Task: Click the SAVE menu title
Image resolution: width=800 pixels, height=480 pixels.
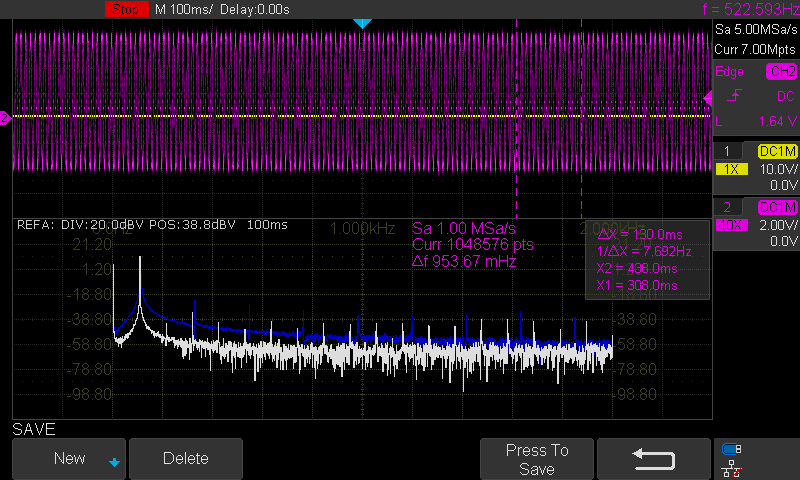Action: coord(34,430)
